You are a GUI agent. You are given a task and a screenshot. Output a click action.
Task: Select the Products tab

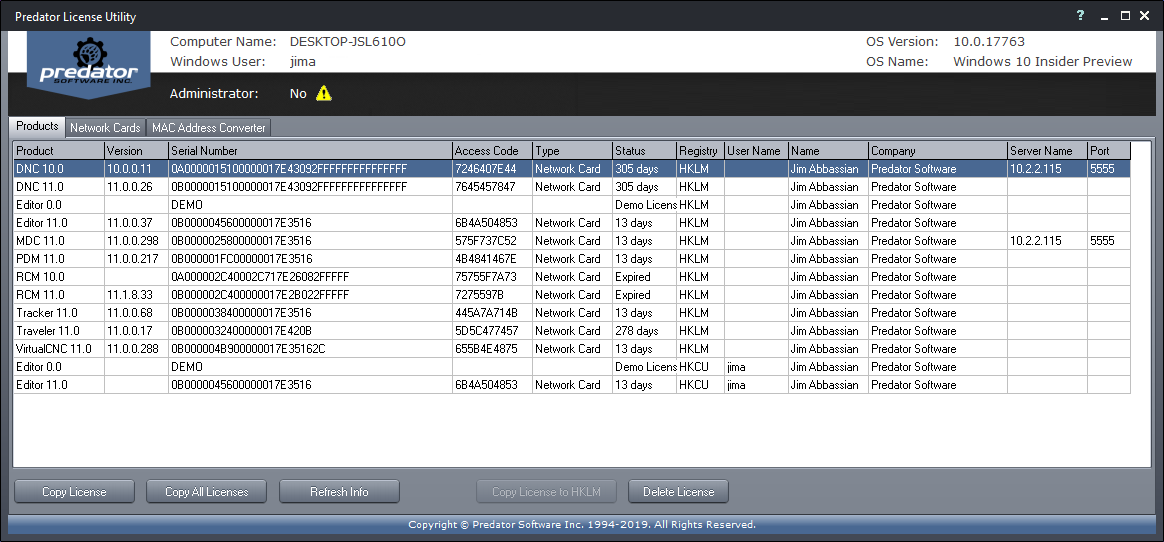(x=37, y=127)
